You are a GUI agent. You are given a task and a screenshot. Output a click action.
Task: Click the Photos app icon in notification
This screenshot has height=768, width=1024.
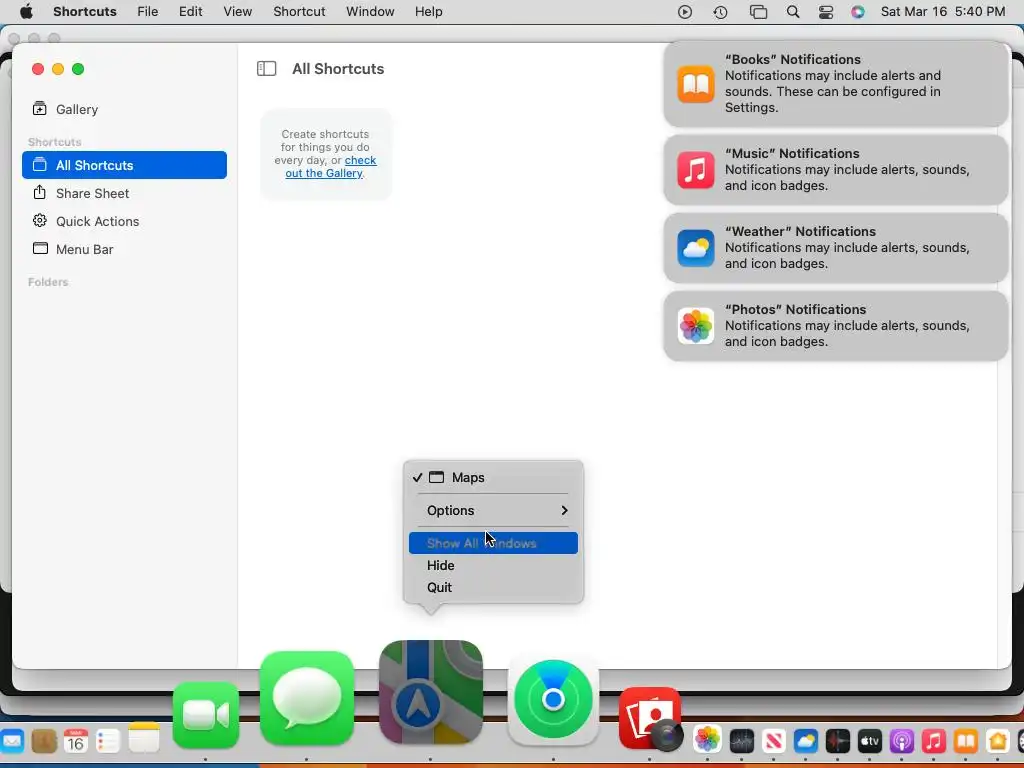(696, 326)
